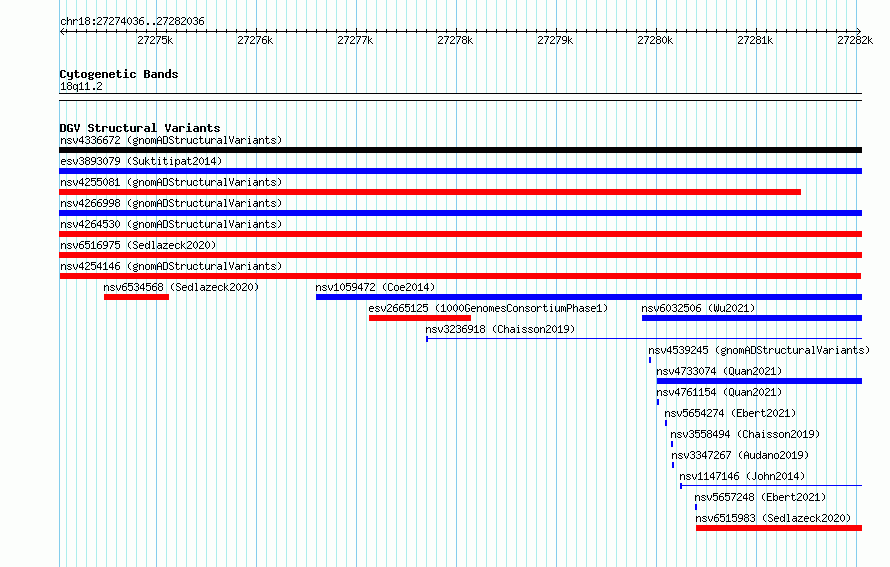
Task: Click the Cytogenetic Bands track title
Action: [119, 74]
